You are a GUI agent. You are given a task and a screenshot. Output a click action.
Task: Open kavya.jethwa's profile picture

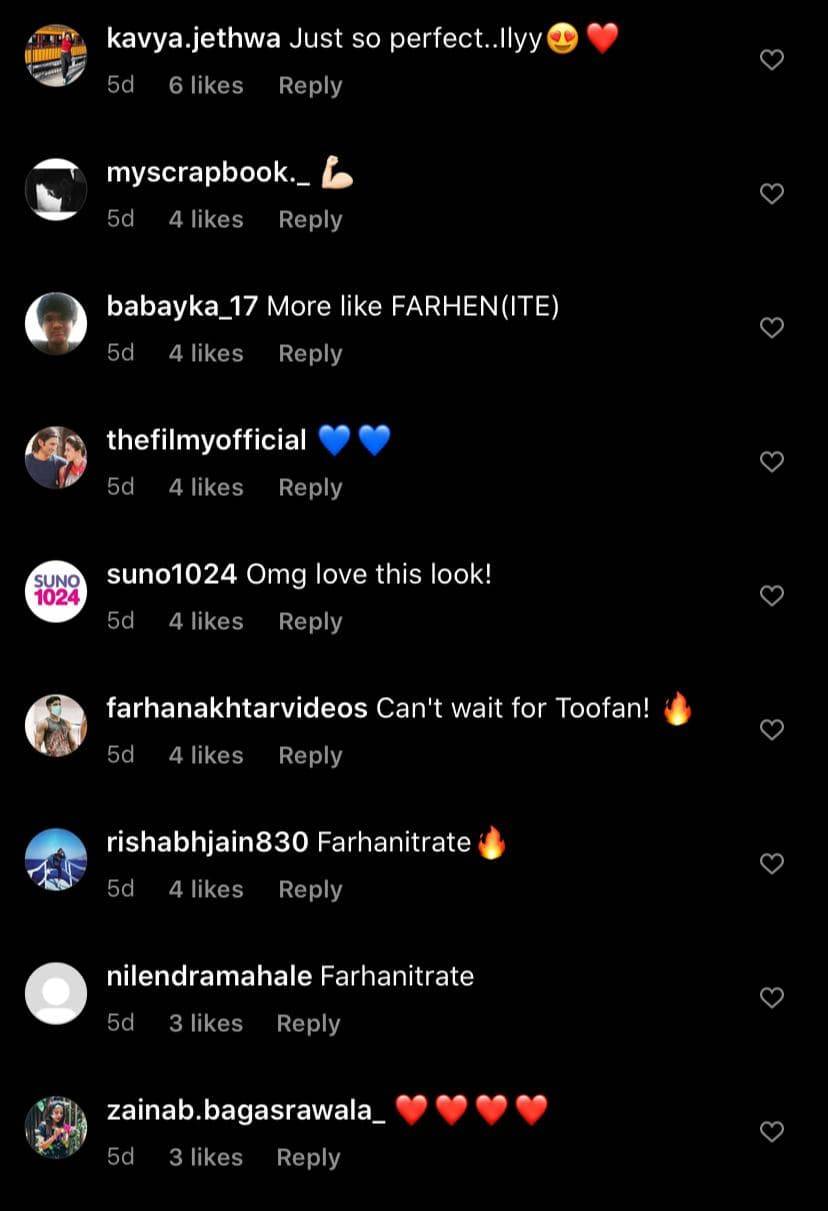[56, 56]
